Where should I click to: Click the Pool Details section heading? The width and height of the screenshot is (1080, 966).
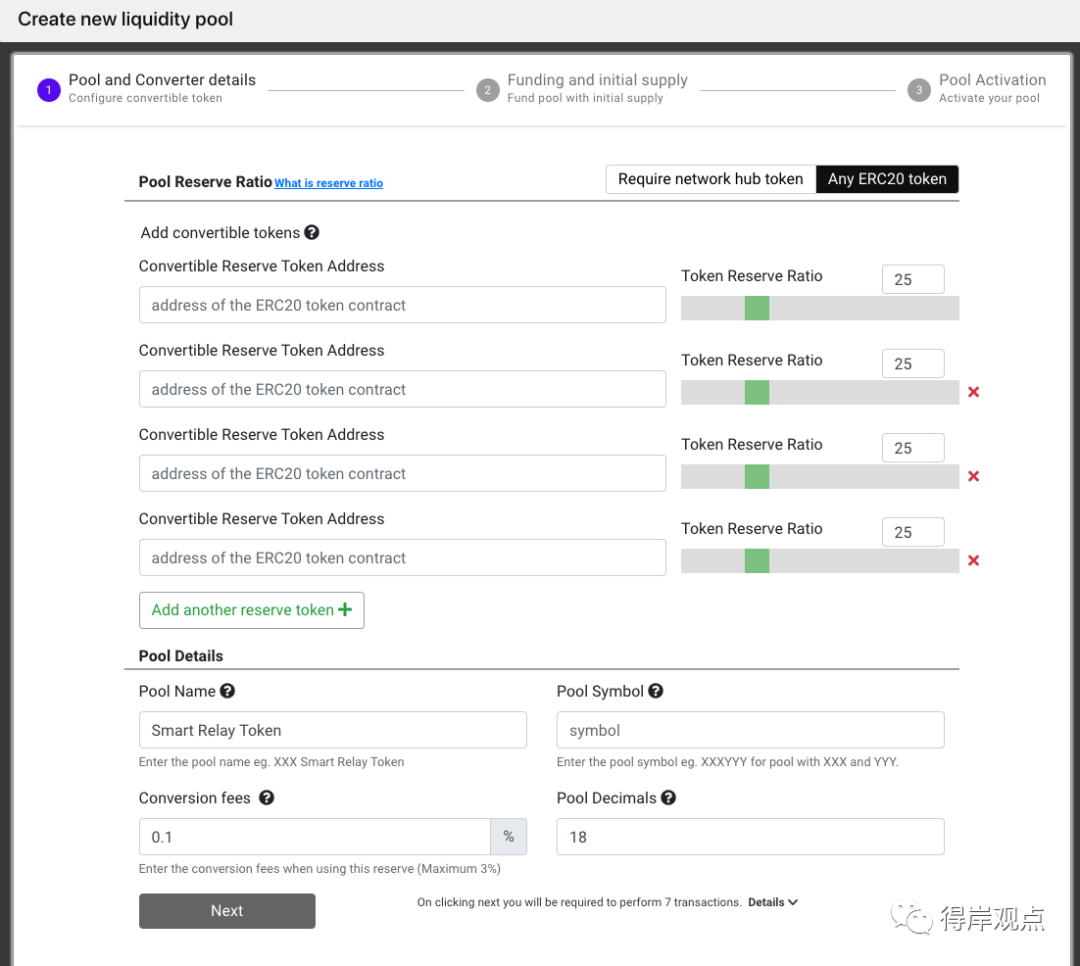pos(180,656)
